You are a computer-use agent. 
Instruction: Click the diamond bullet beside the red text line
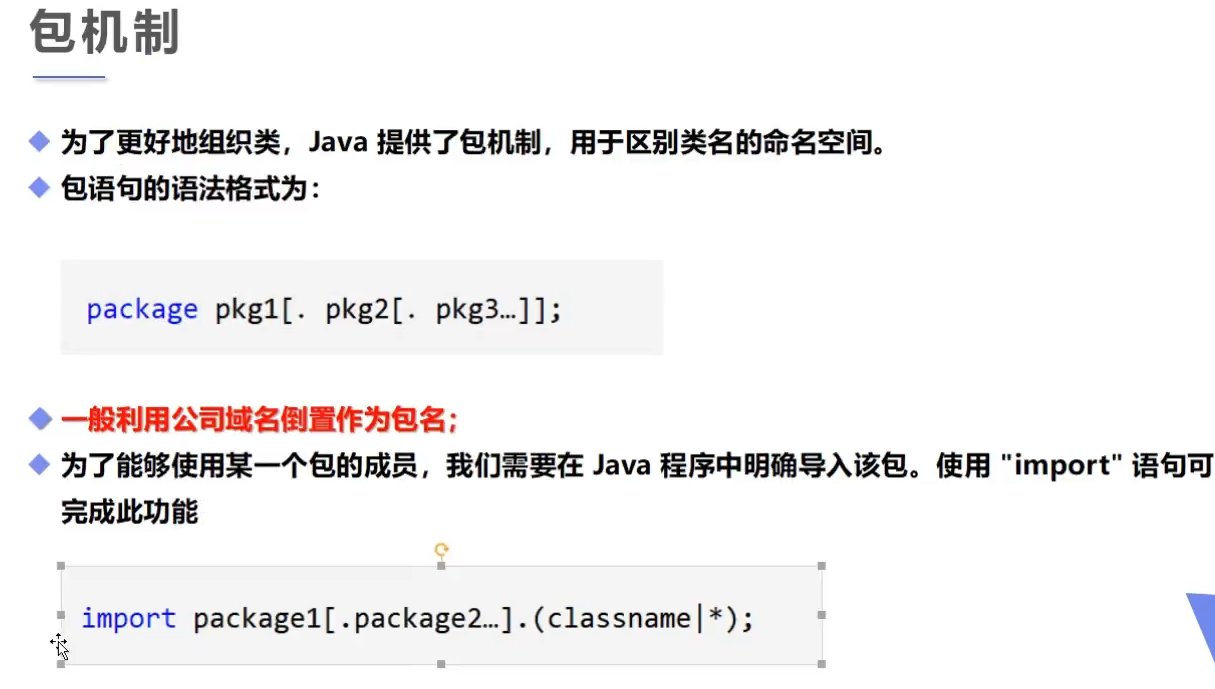[39, 418]
